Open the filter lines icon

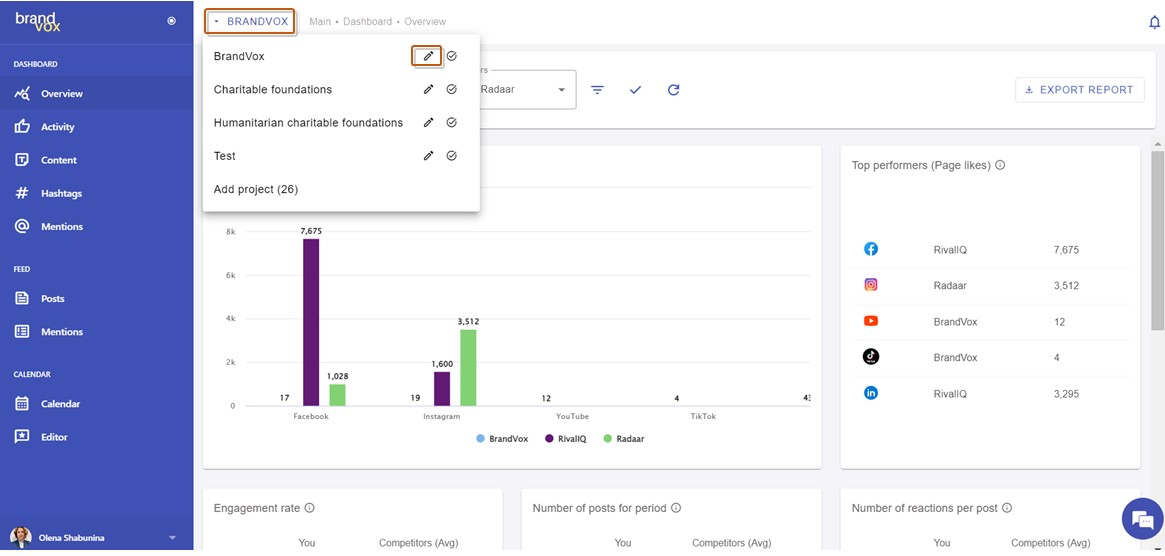(x=597, y=90)
